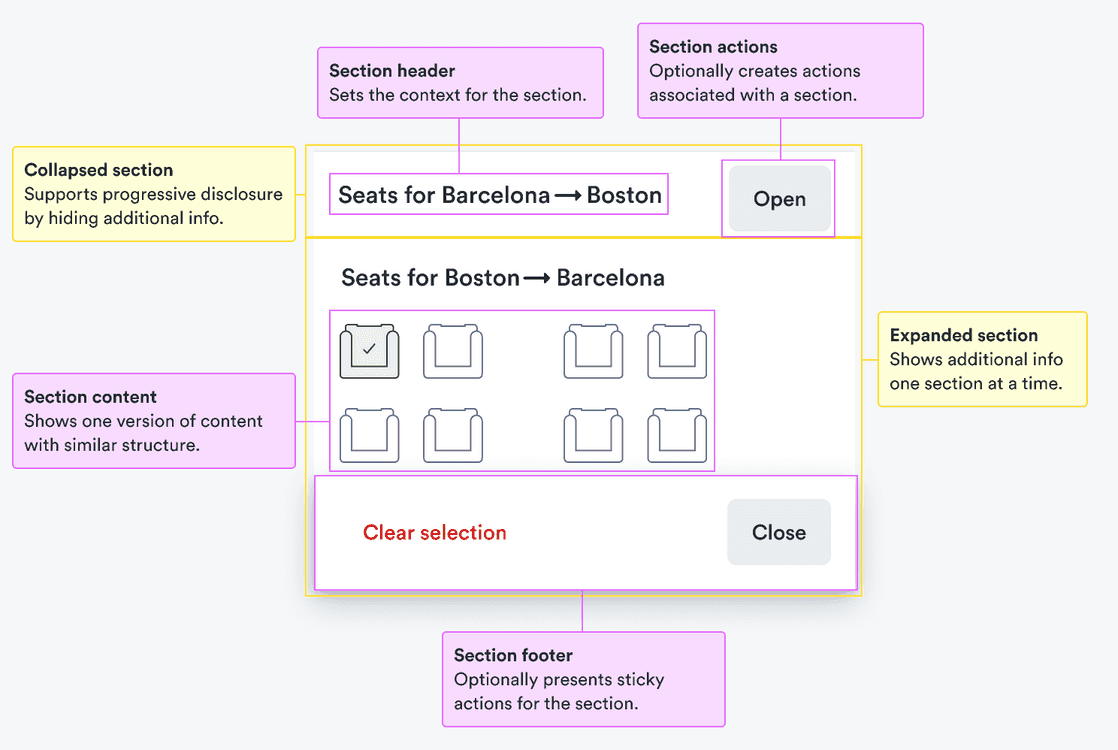Click the arrow in the Barcelona → Boston header
This screenshot has width=1118, height=750.
(x=568, y=196)
